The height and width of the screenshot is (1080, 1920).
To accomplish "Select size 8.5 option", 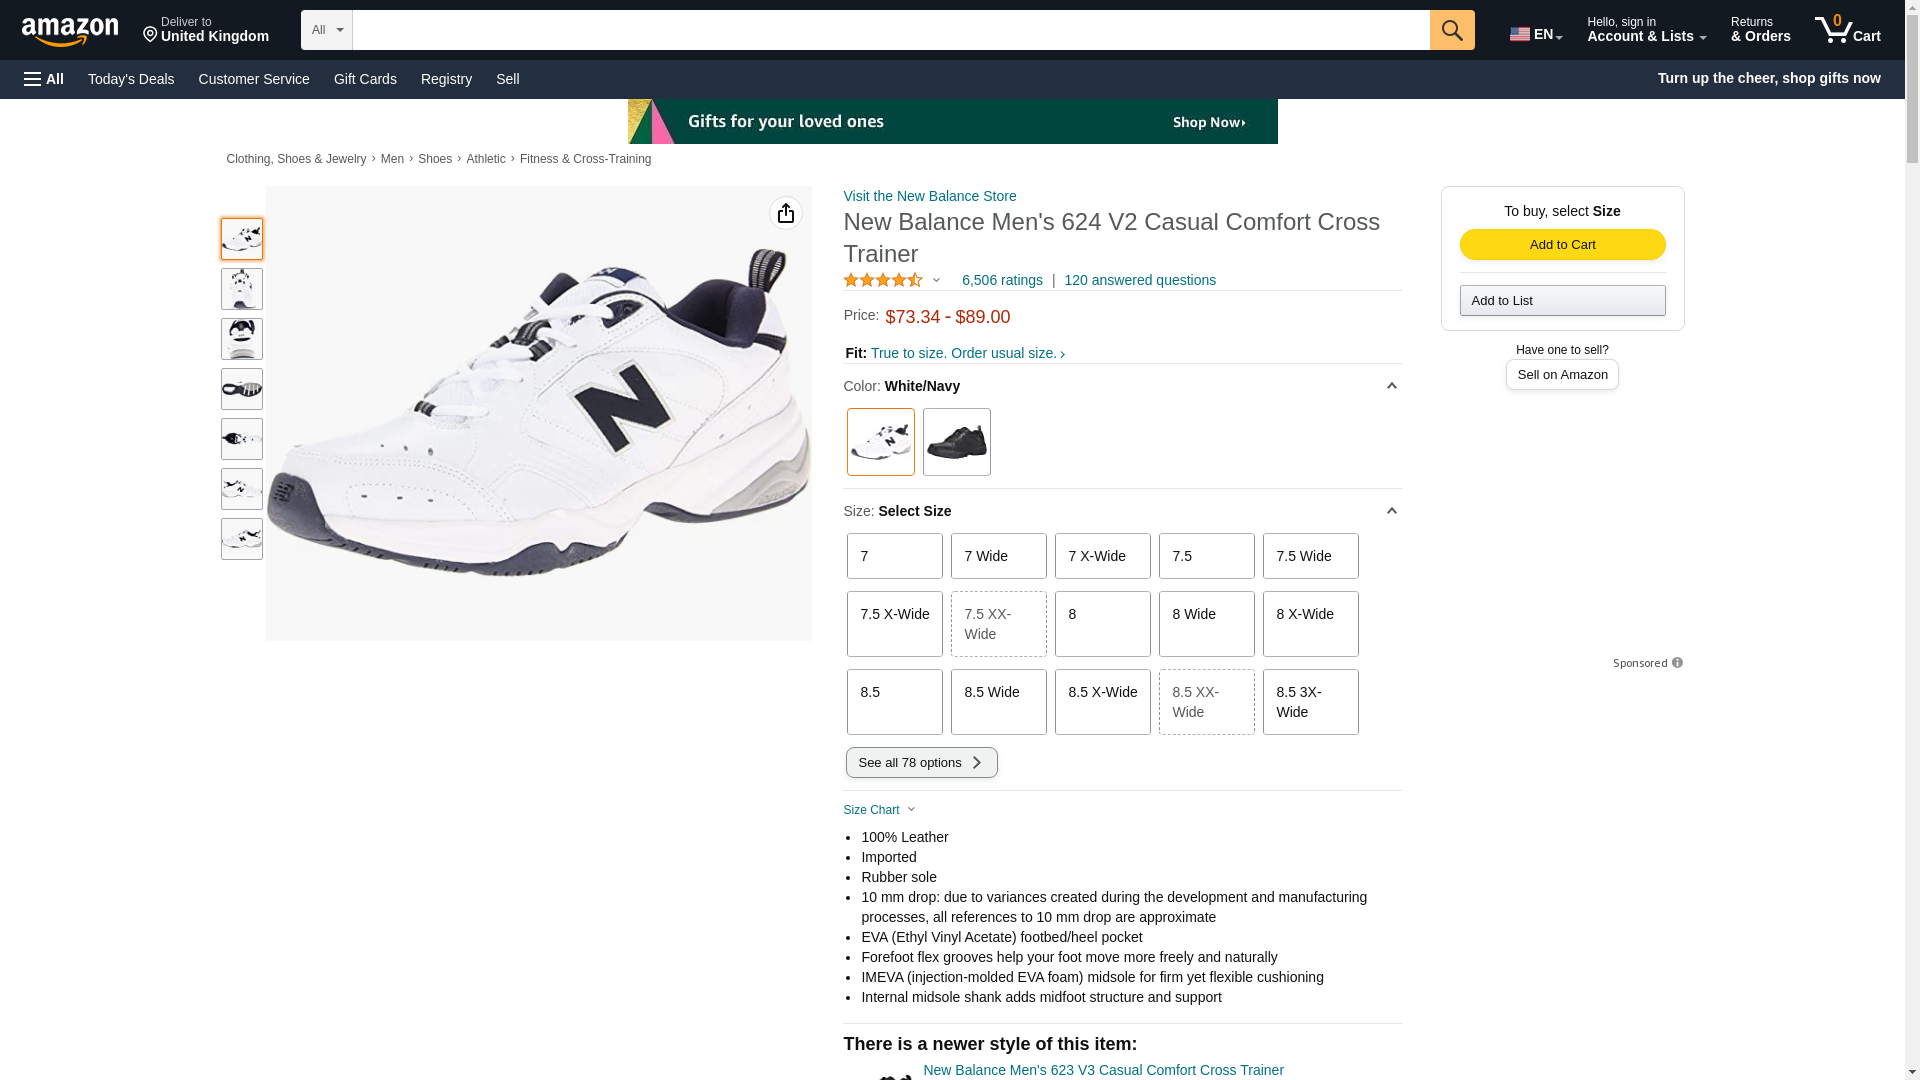I will pyautogui.click(x=893, y=701).
